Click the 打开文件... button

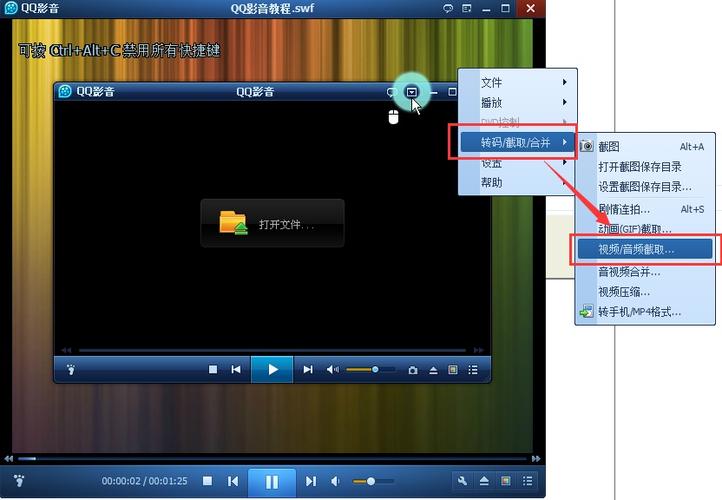pos(272,224)
